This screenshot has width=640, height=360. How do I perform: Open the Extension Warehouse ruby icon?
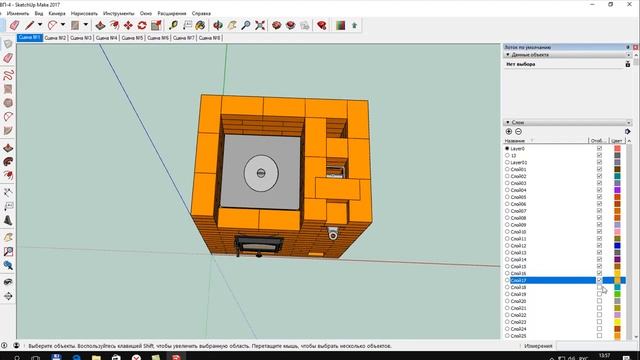322,25
